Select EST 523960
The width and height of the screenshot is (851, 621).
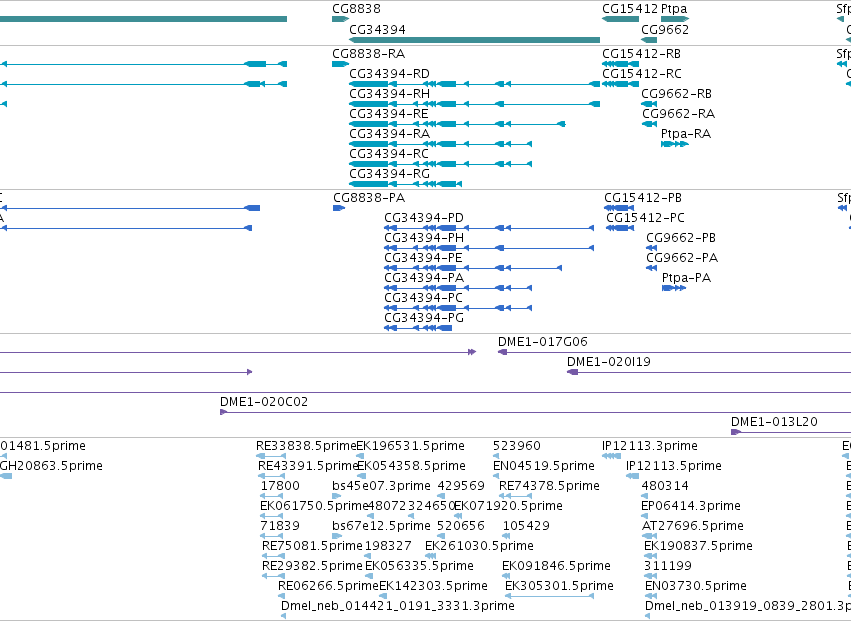[517, 446]
